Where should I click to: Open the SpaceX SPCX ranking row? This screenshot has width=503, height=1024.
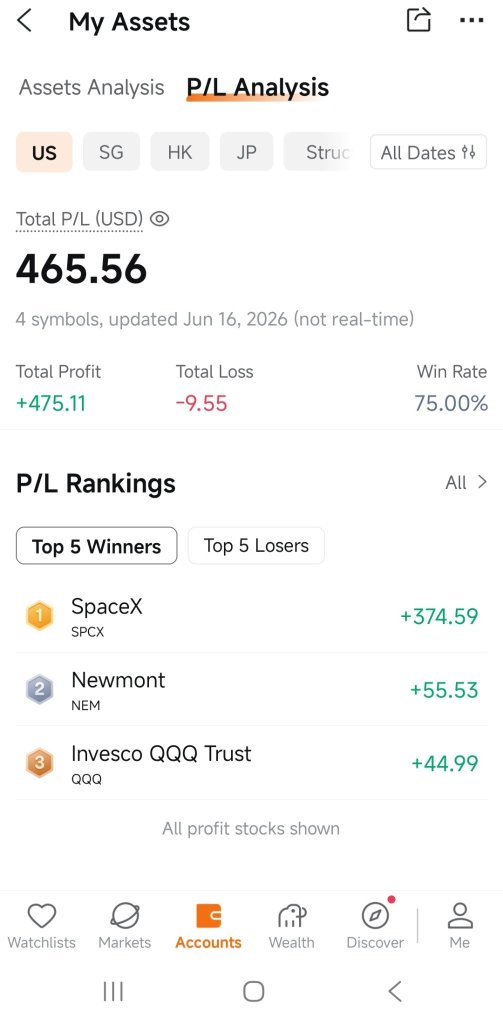coord(252,616)
